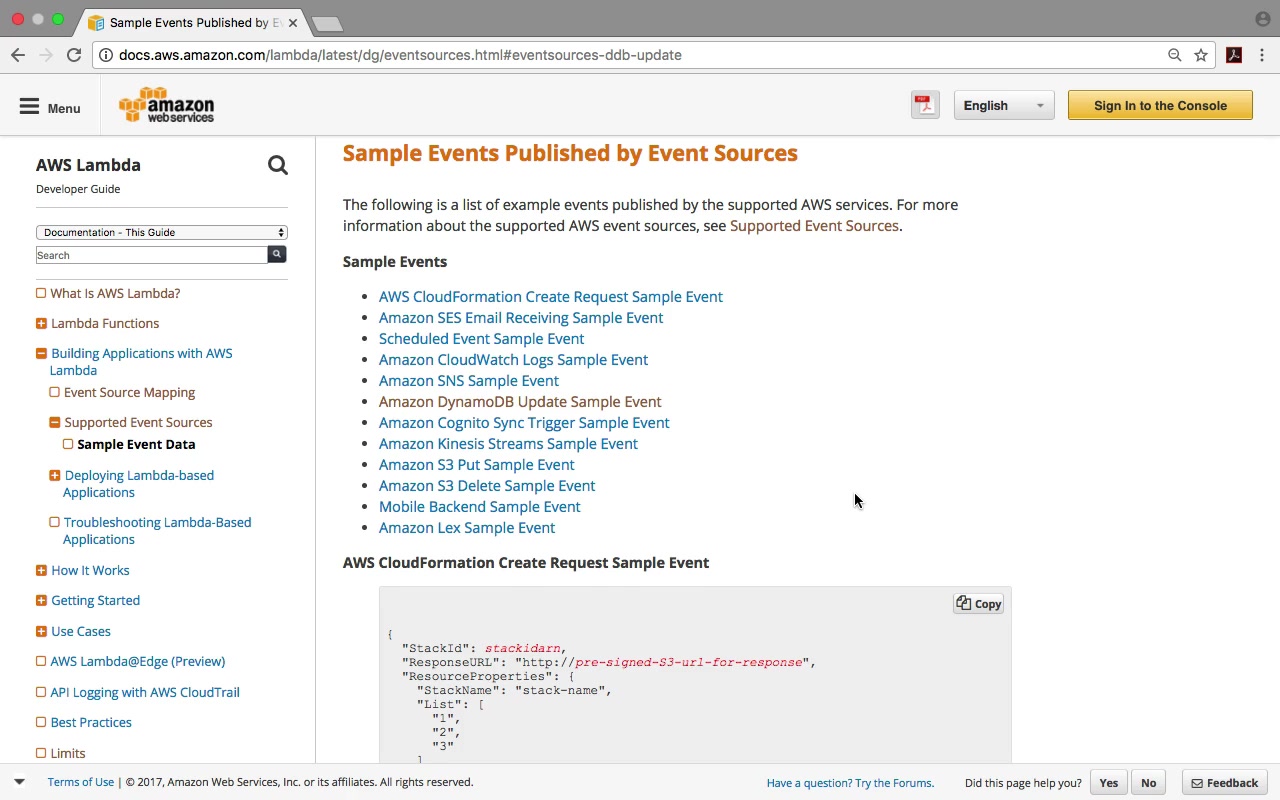This screenshot has height=800, width=1280.
Task: Click the Adobe Acrobat extension icon
Action: coord(1234,55)
